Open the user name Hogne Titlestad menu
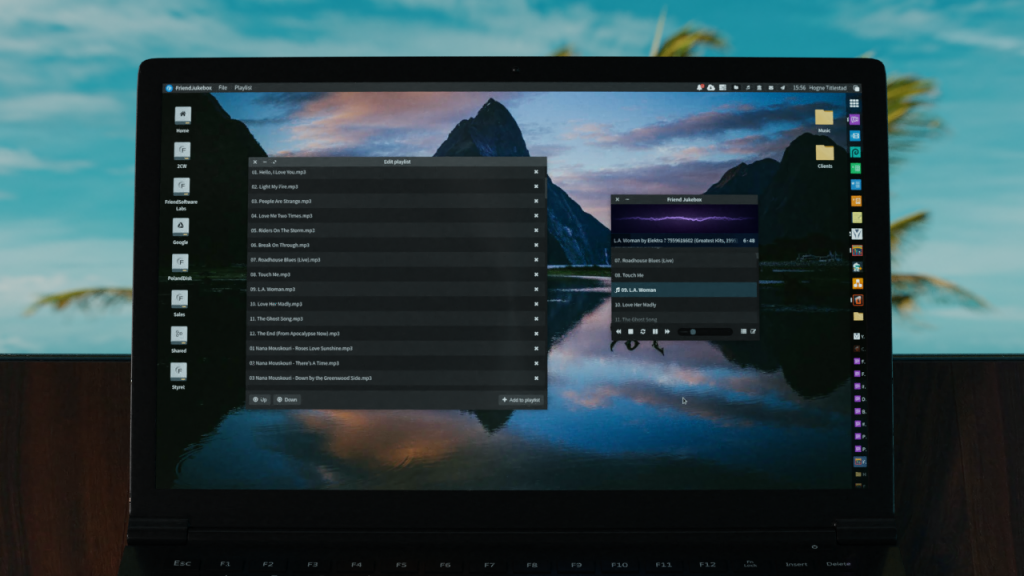This screenshot has height=576, width=1024. click(827, 88)
